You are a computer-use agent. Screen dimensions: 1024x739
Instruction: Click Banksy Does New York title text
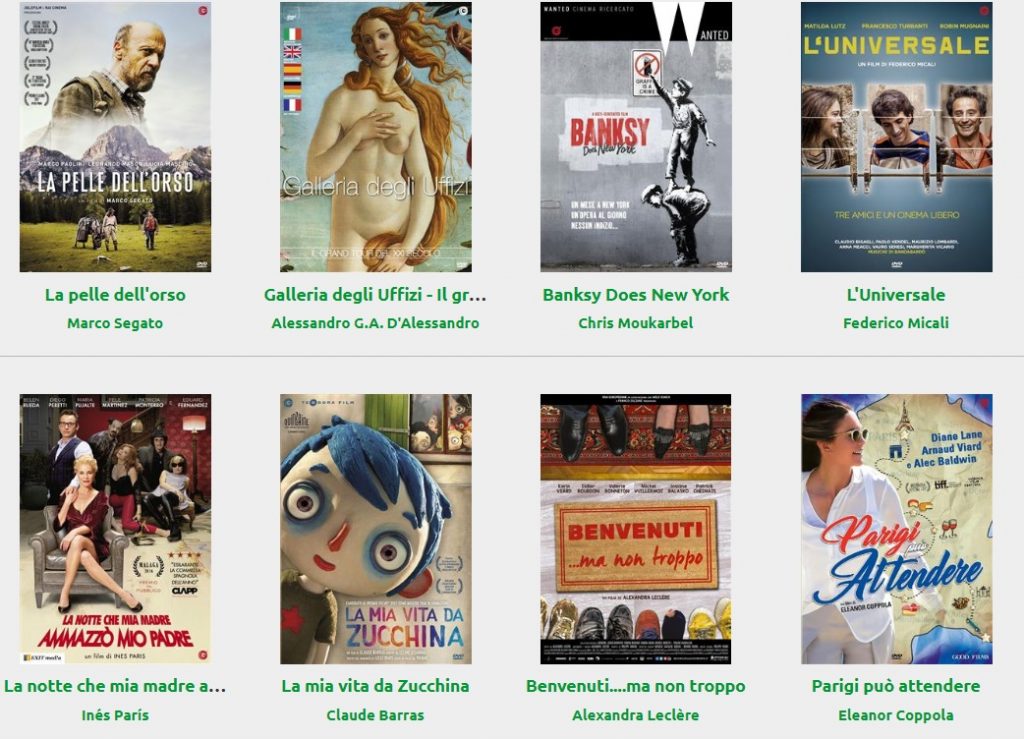point(635,294)
